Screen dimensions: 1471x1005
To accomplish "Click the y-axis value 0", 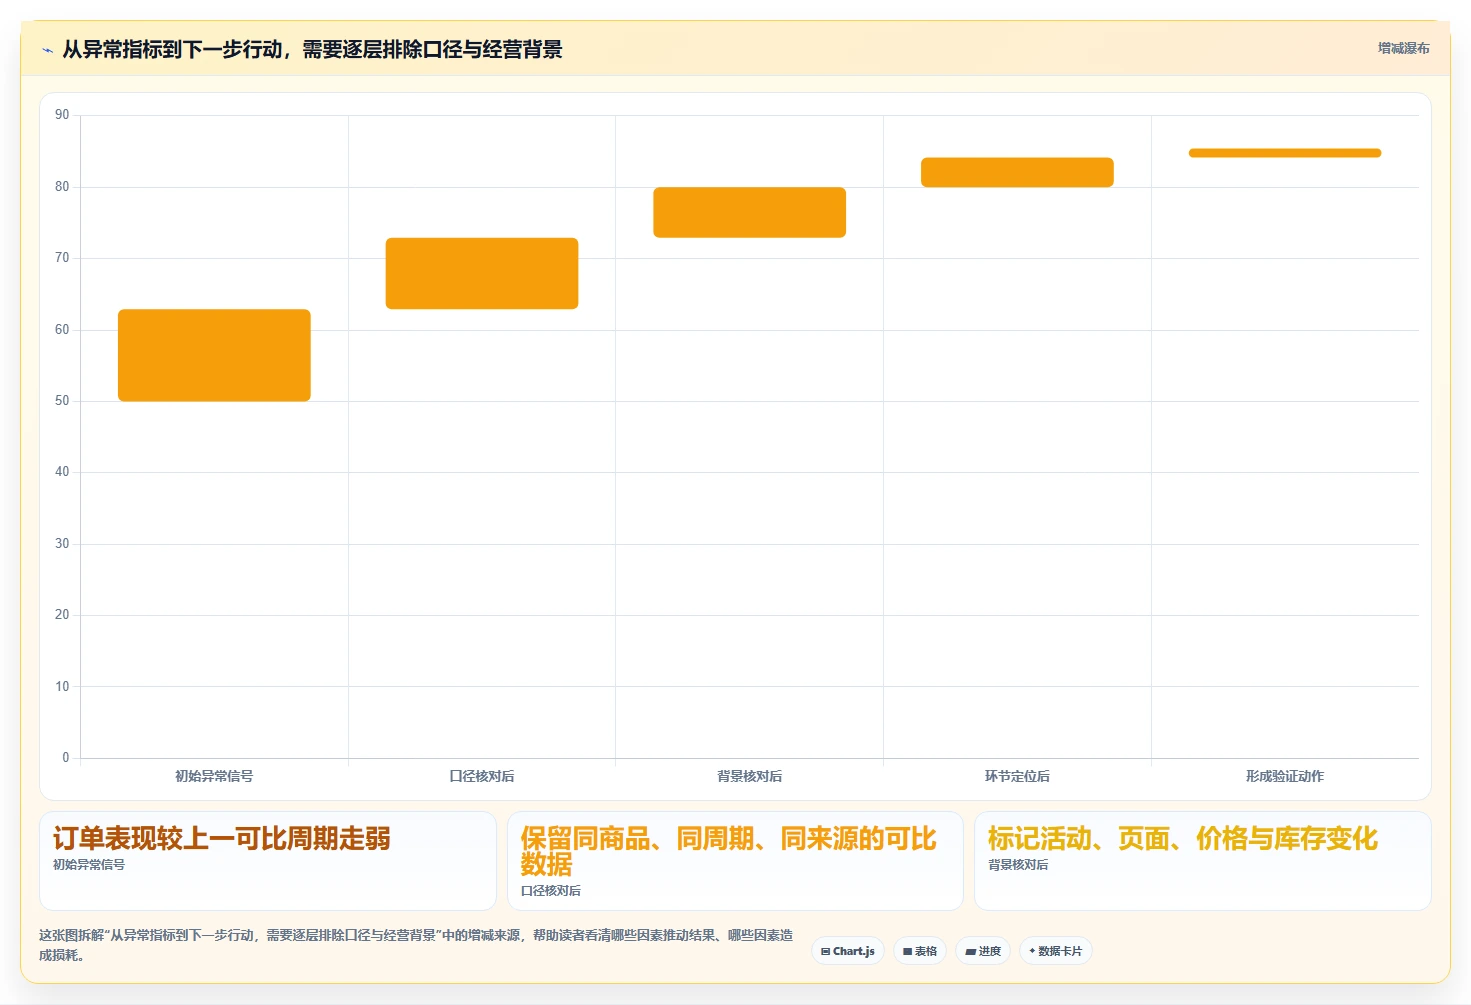I will (x=66, y=758).
